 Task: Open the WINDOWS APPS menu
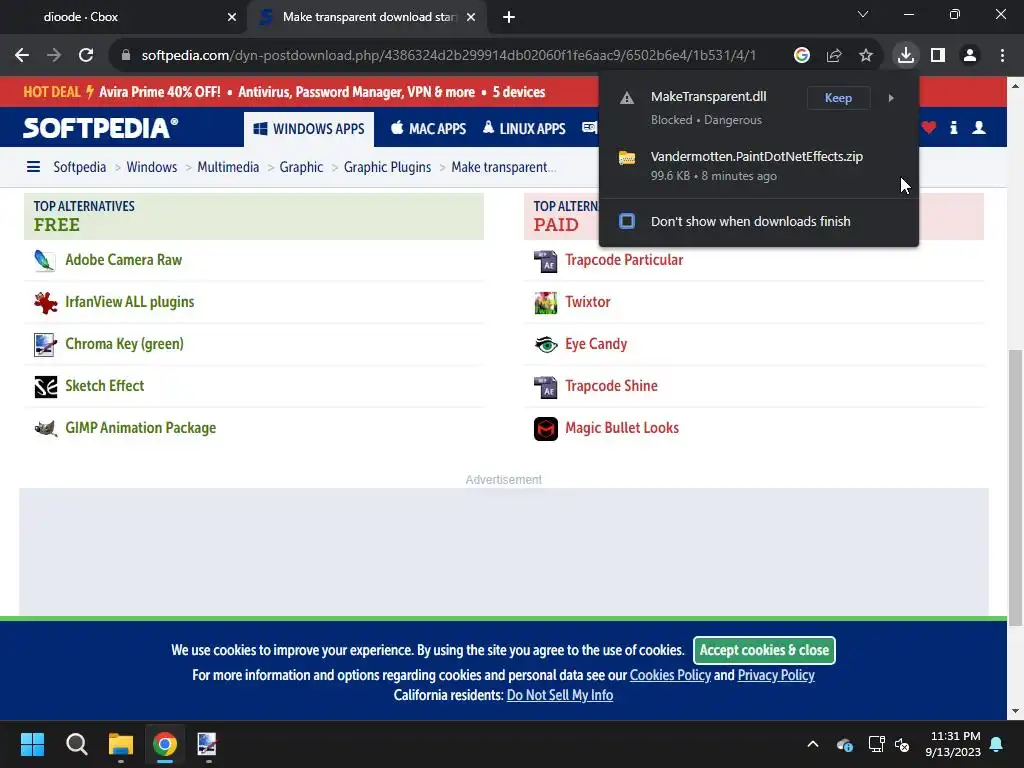coord(309,129)
